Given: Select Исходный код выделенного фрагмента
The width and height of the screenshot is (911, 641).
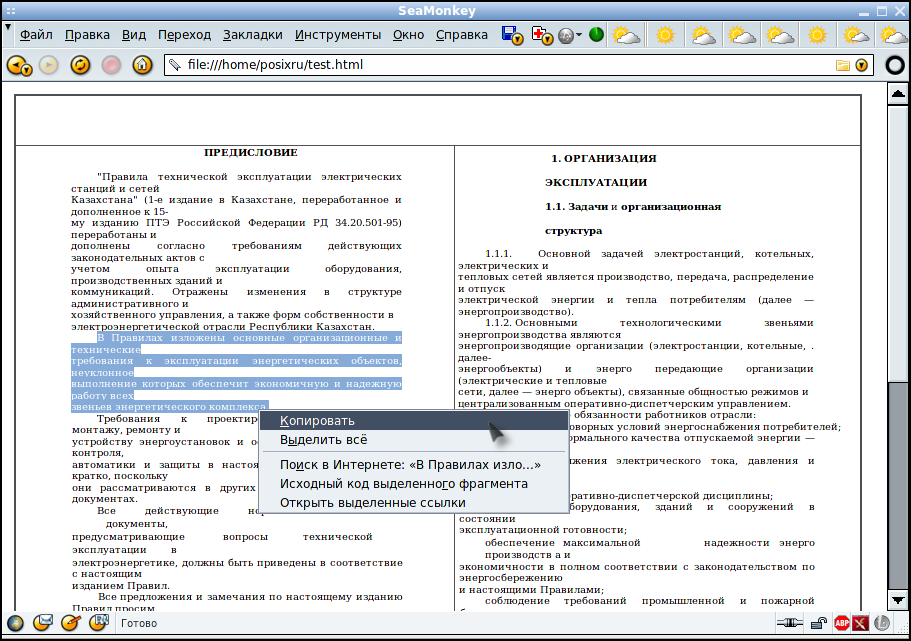Looking at the screenshot, I should pyautogui.click(x=414, y=484).
